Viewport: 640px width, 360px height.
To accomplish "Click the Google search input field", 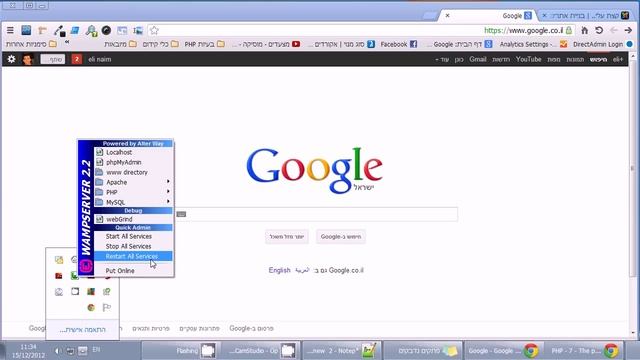I will tap(317, 214).
